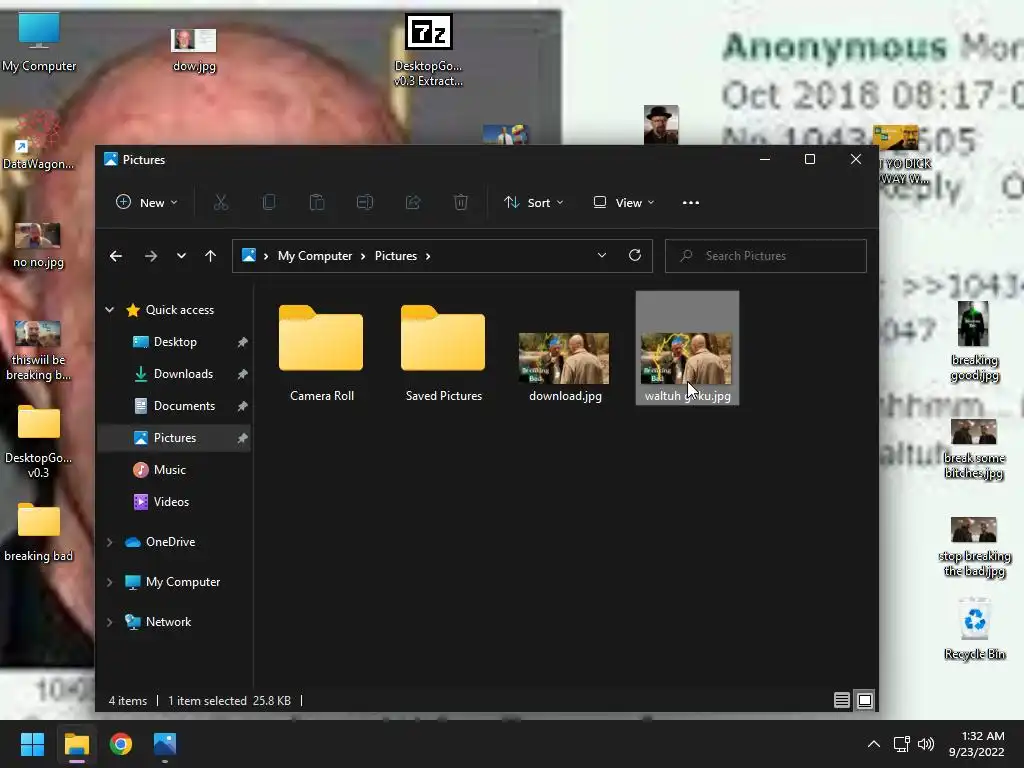The width and height of the screenshot is (1024, 768).
Task: Switch to details view in status bar
Action: coord(842,700)
